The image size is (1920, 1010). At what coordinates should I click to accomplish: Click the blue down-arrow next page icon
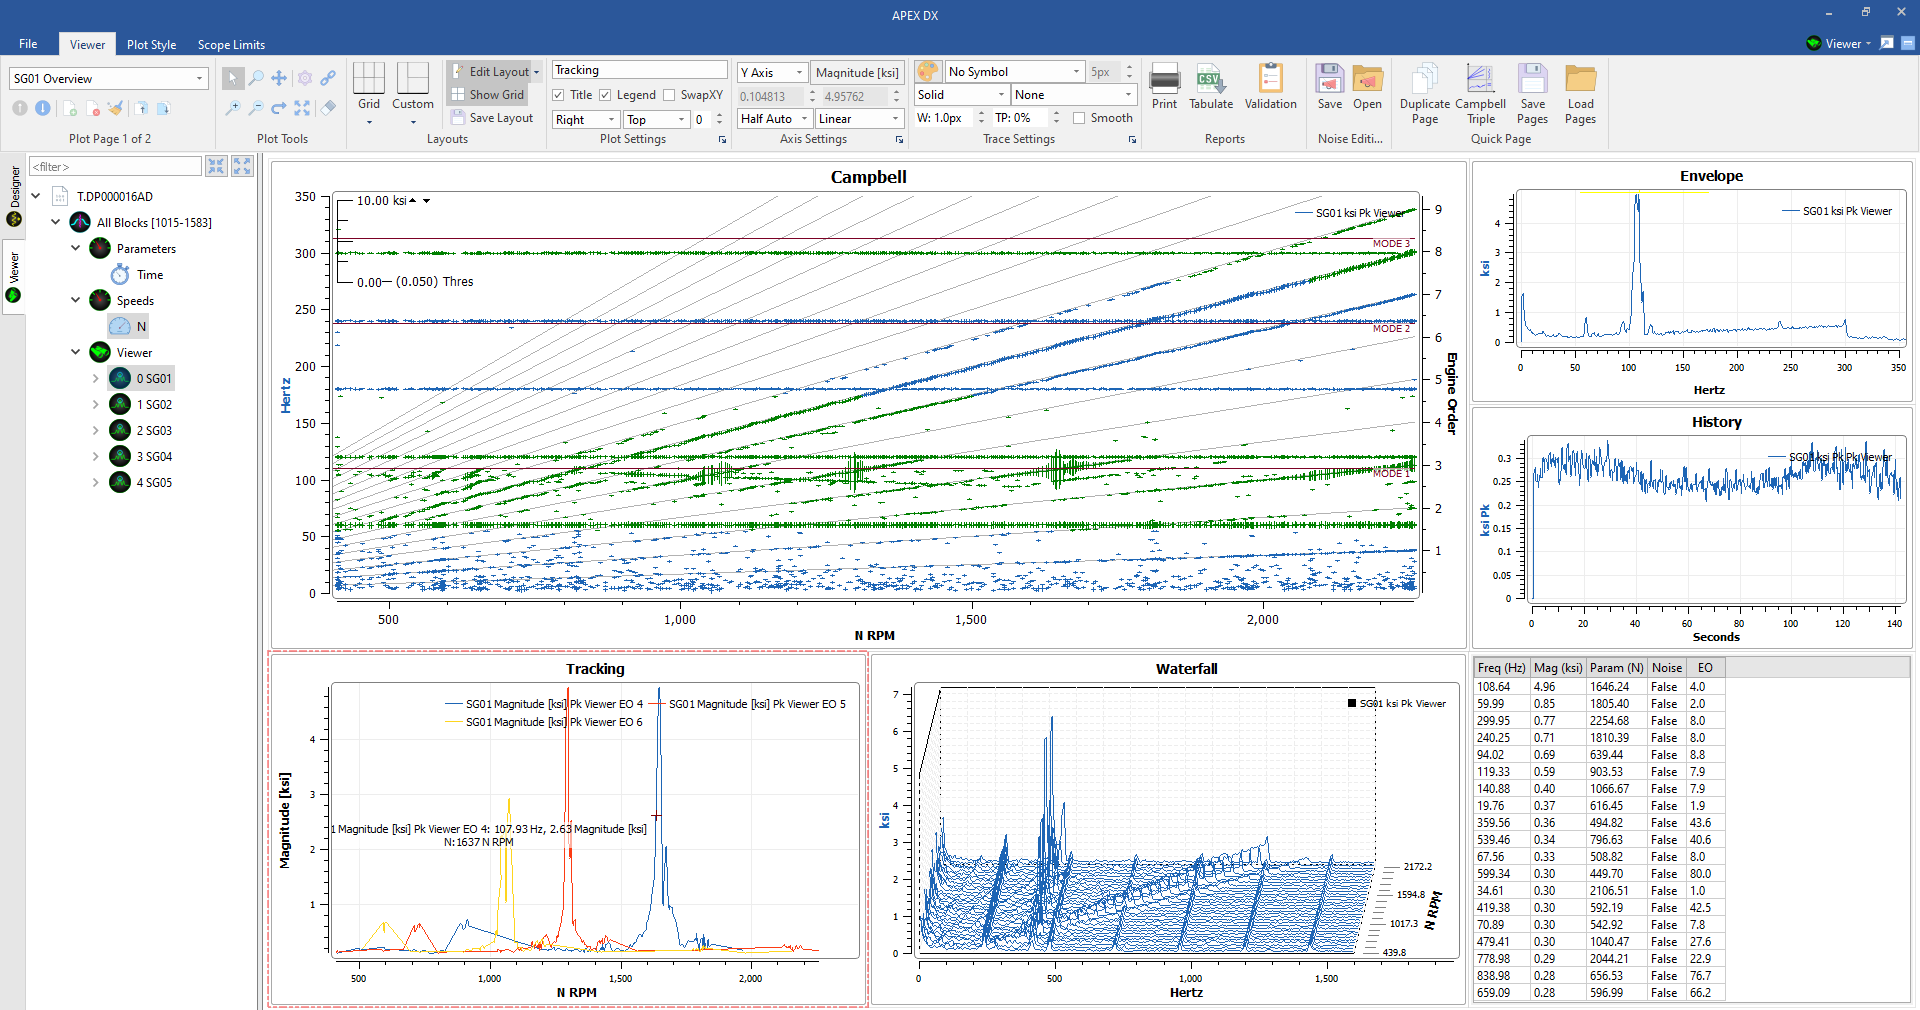(43, 108)
